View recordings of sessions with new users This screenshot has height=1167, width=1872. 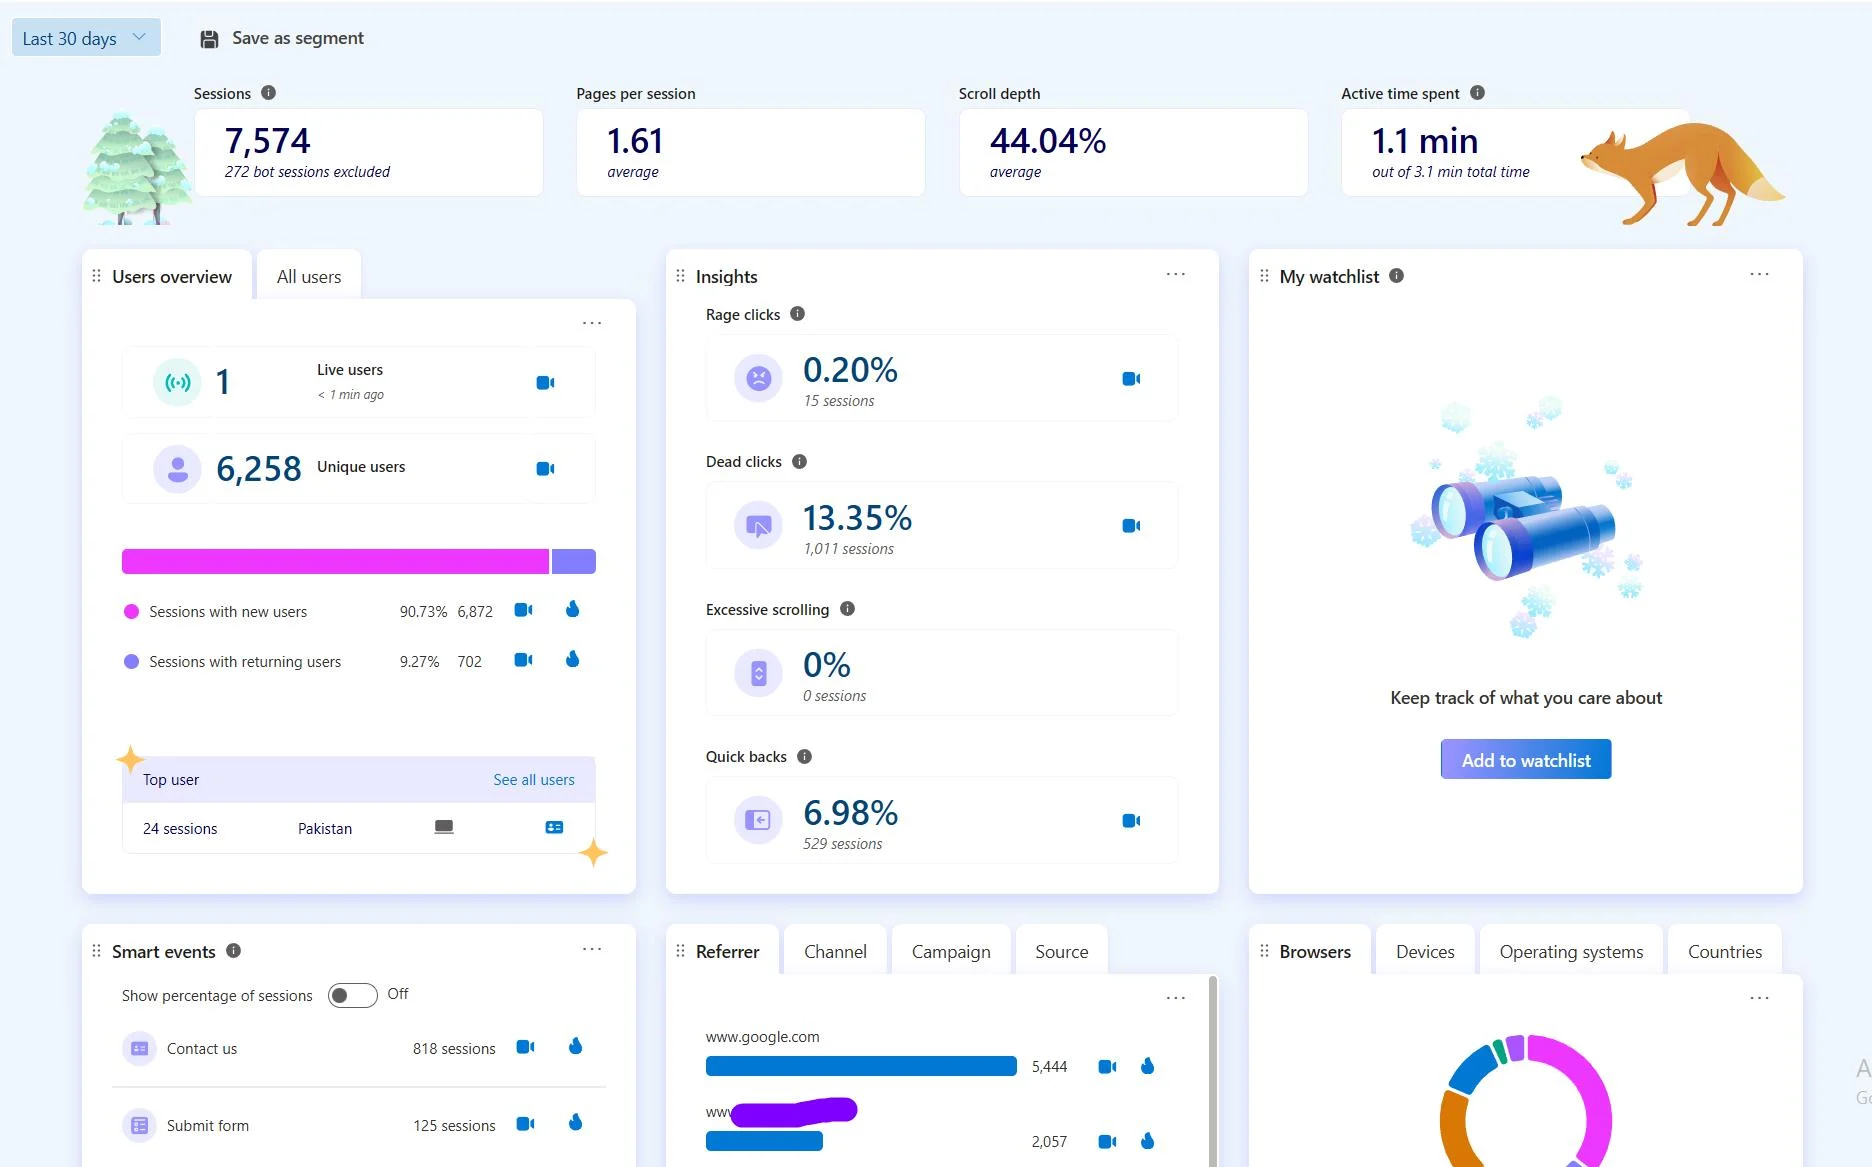point(523,610)
